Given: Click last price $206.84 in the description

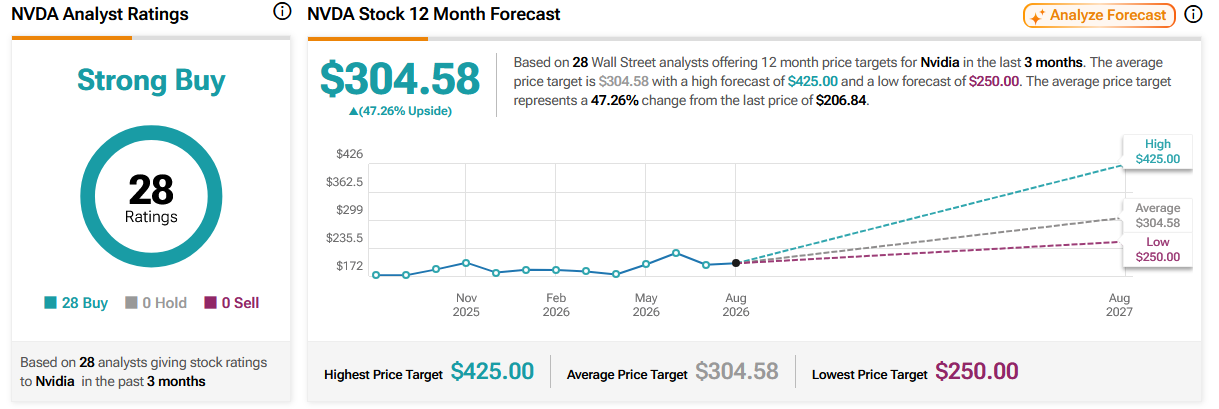Looking at the screenshot, I should click(x=842, y=100).
